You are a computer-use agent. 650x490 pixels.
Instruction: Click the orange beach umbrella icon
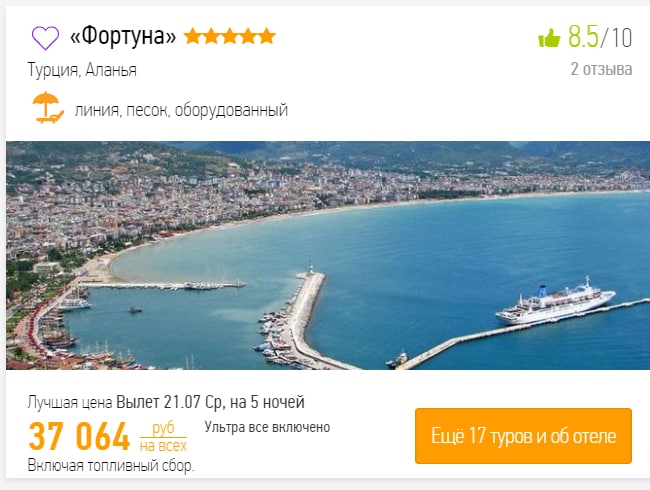[48, 108]
